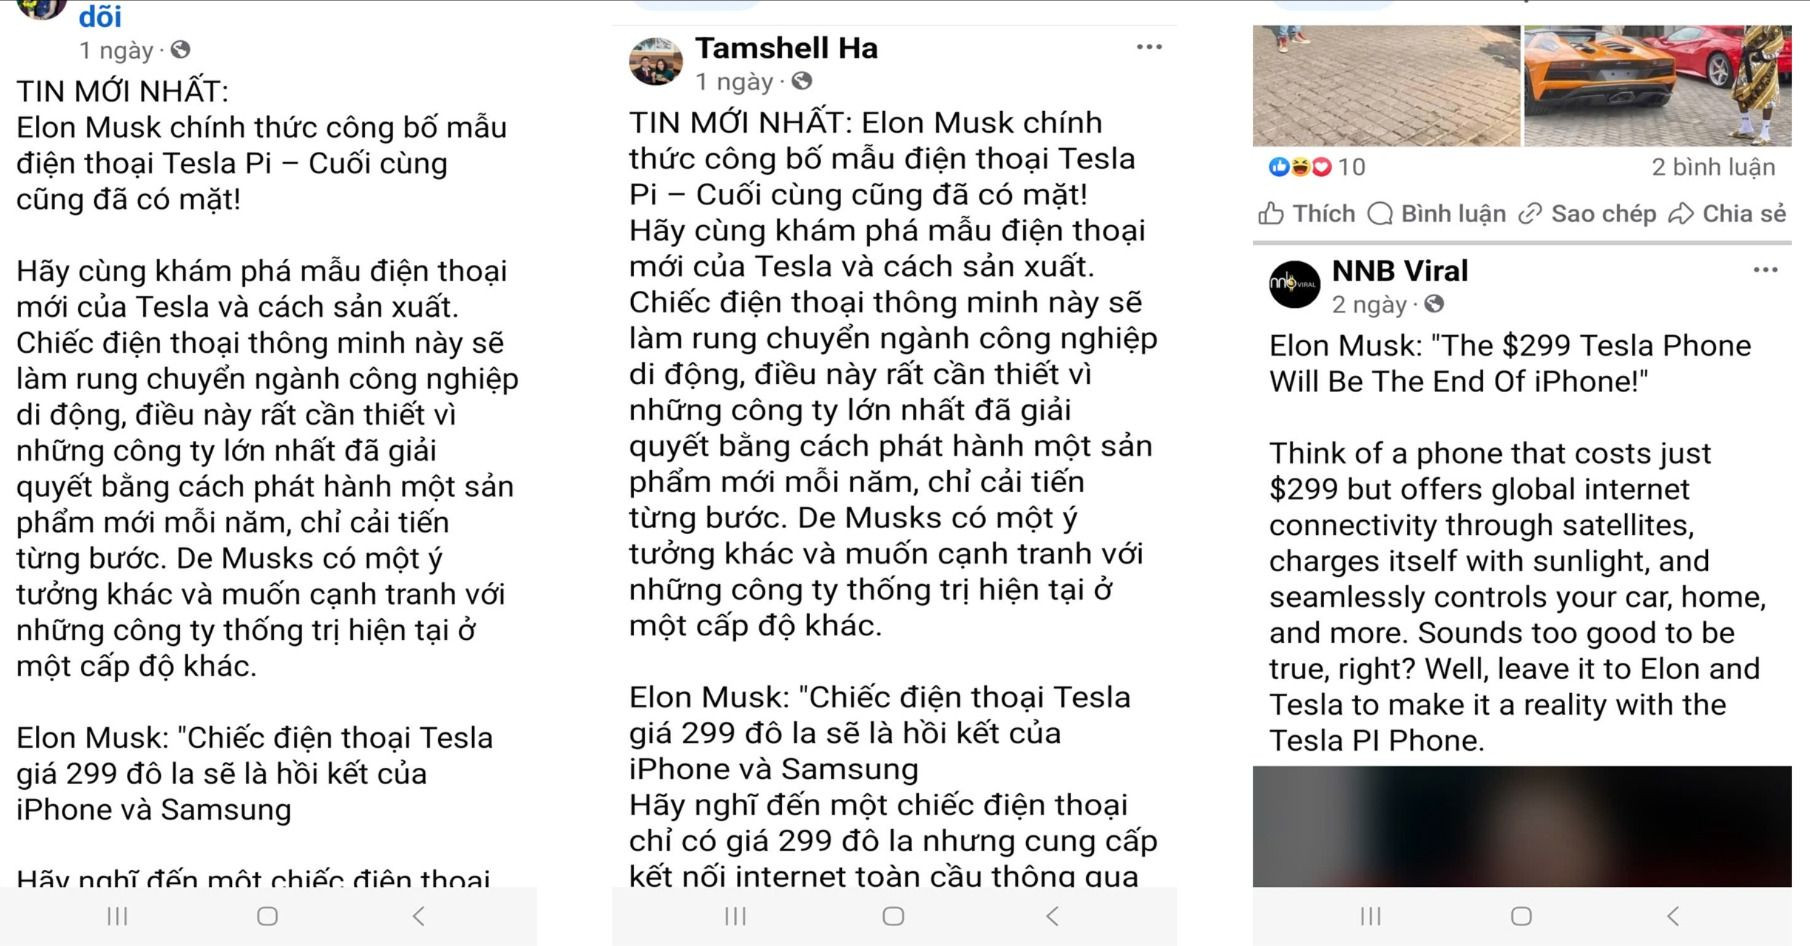Open recent apps in right screen
Image resolution: width=1810 pixels, height=946 pixels.
click(x=1370, y=916)
